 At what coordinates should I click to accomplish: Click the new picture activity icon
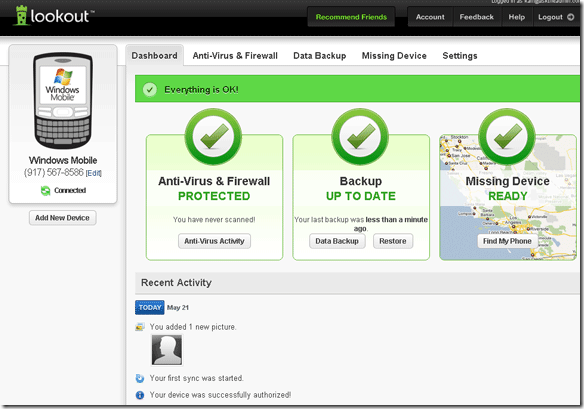pos(140,327)
